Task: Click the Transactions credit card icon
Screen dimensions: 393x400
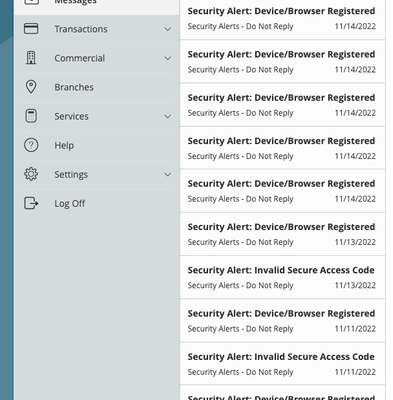Action: coord(31,29)
